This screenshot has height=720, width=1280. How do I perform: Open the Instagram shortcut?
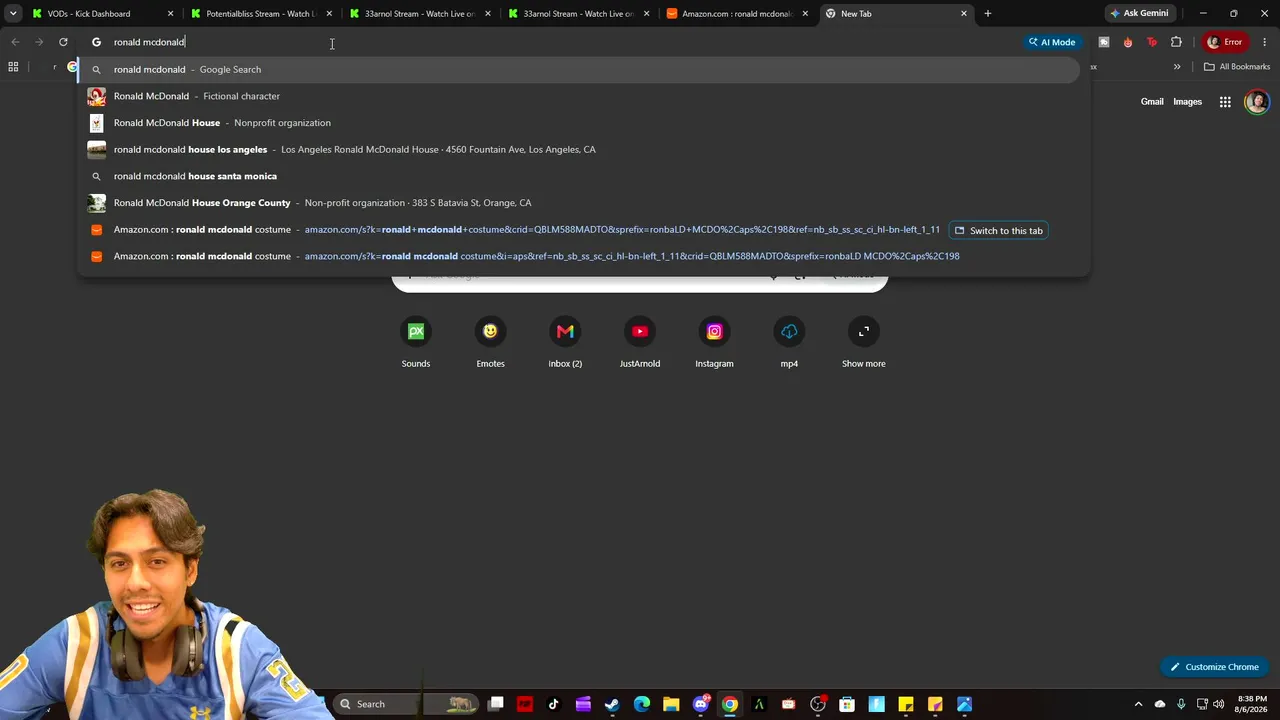coord(714,342)
